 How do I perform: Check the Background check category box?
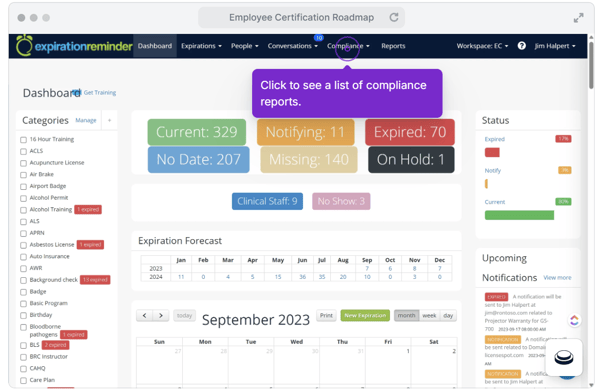pyautogui.click(x=23, y=280)
